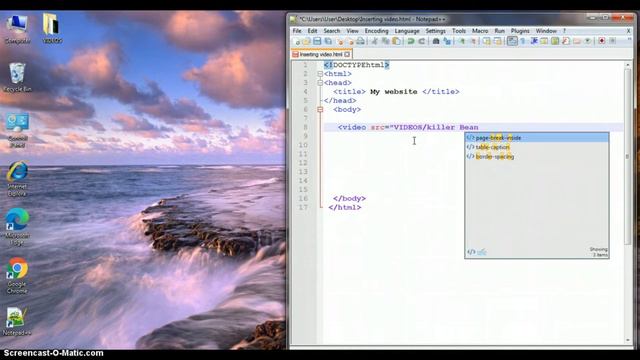
Task: Click the scroll-up arrow of editor scrollbar
Action: click(628, 65)
